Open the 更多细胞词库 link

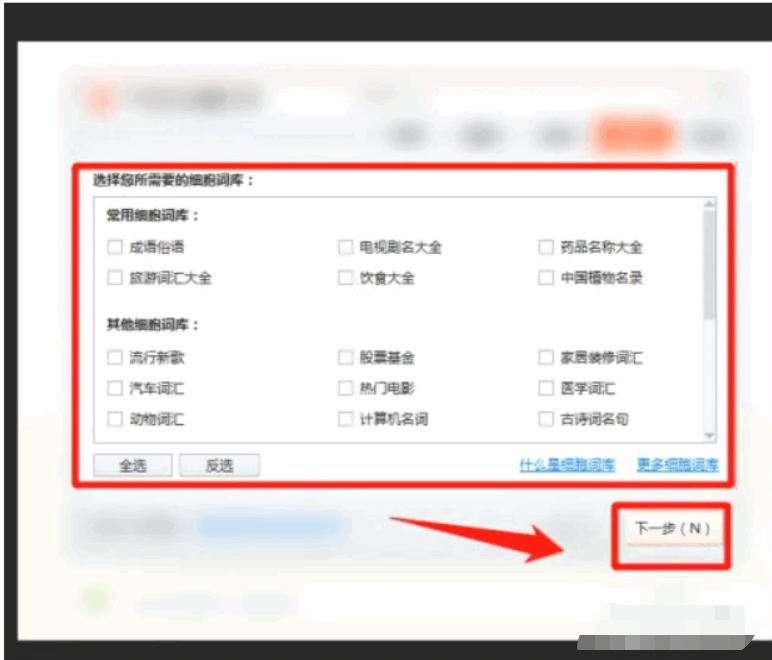tap(677, 465)
